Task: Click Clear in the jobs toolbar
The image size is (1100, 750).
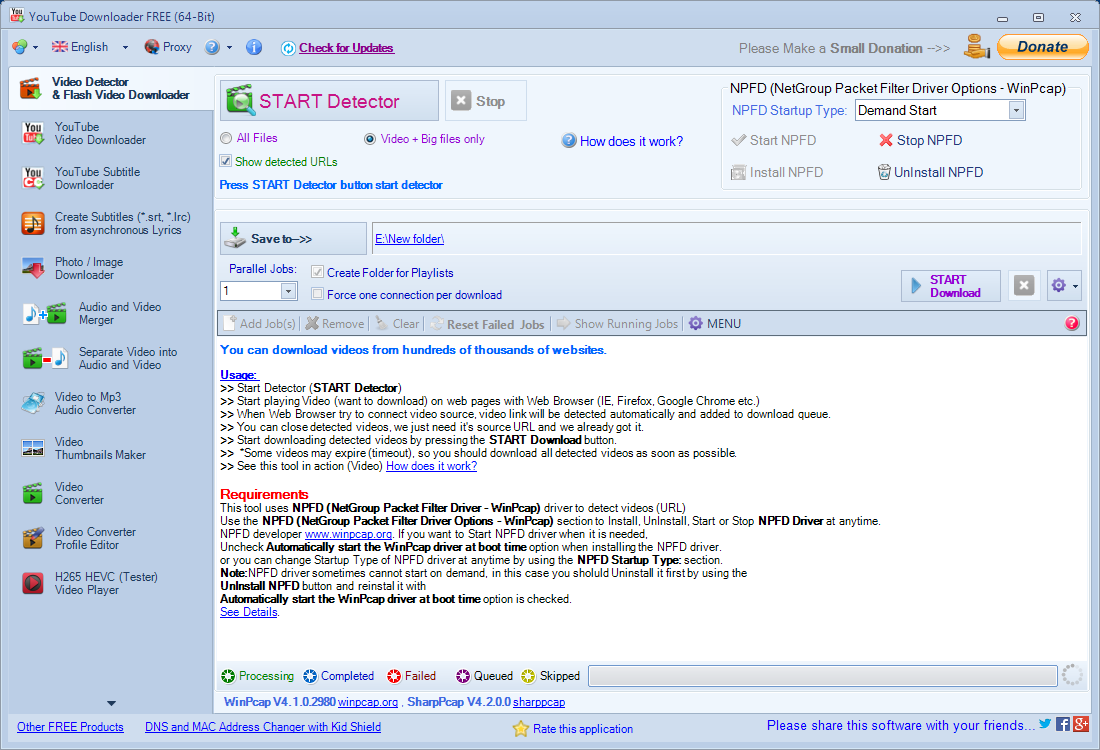Action: [397, 323]
